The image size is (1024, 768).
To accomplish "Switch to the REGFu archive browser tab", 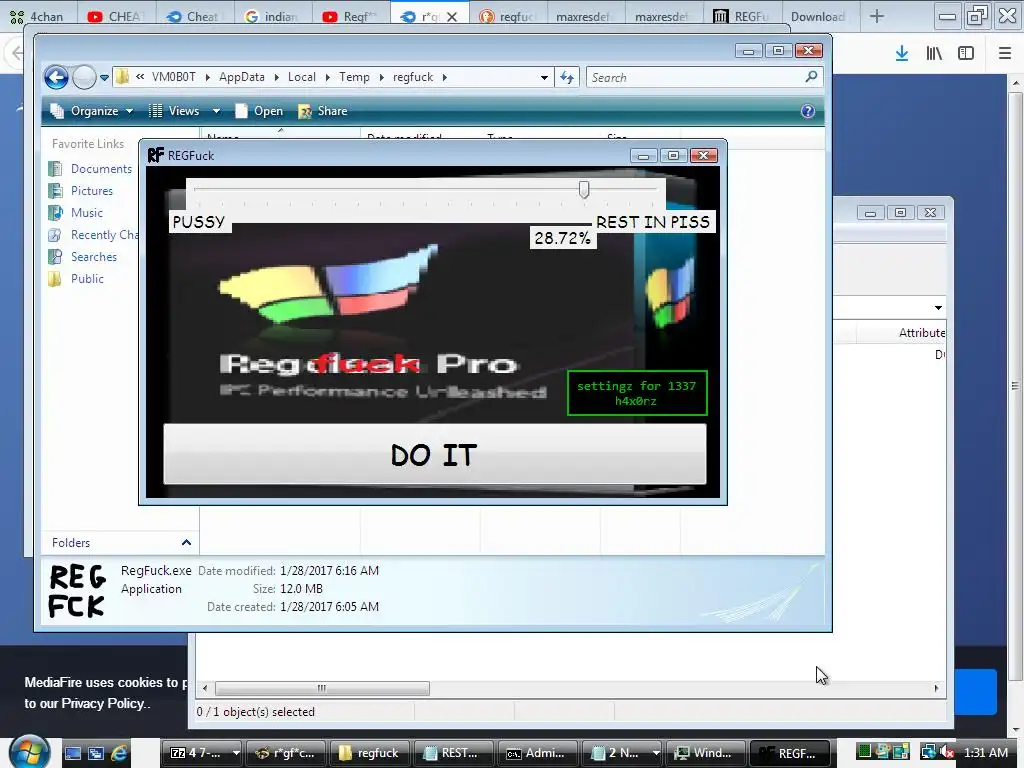I will click(x=743, y=16).
